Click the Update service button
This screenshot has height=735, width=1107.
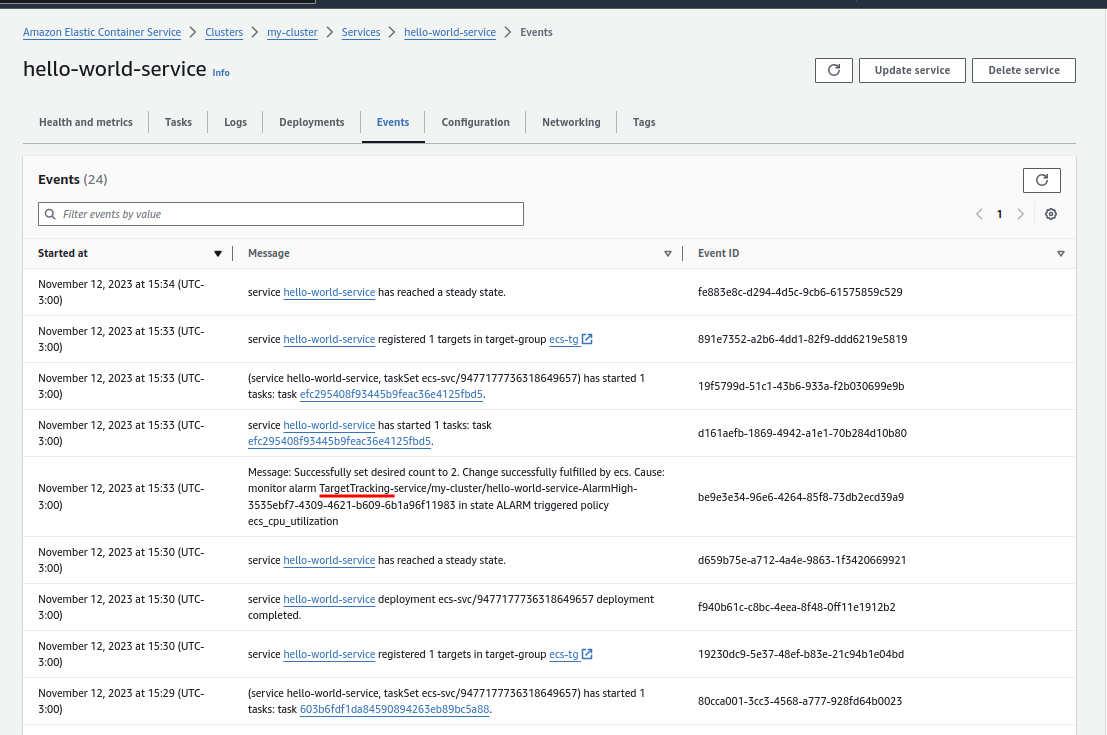tap(912, 70)
